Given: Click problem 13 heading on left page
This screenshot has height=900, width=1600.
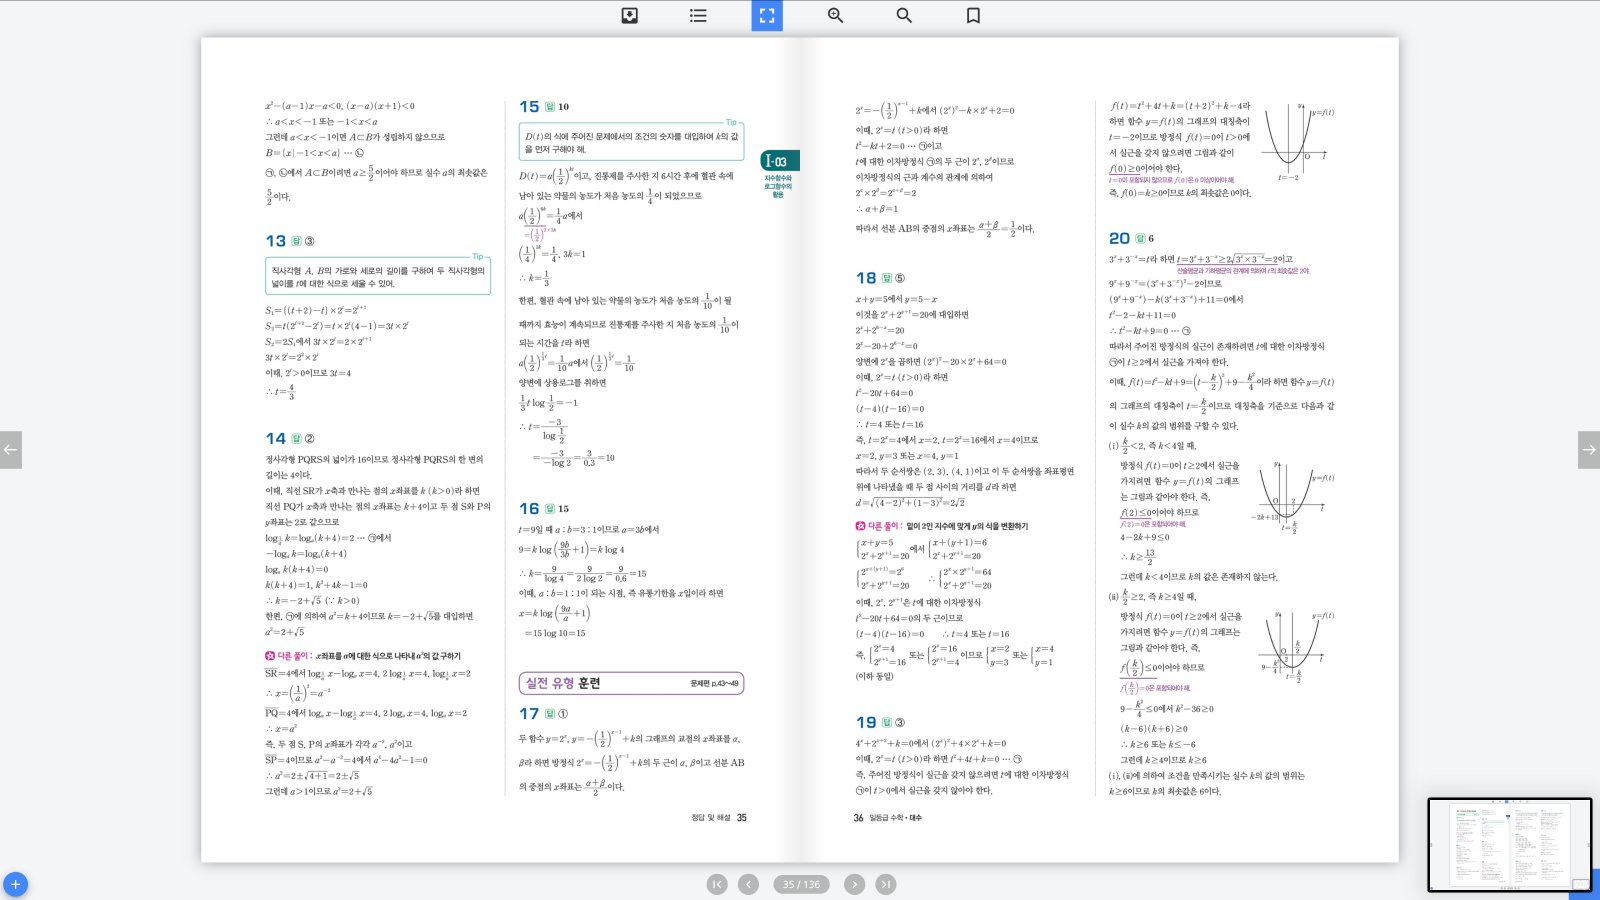Looking at the screenshot, I should (276, 241).
